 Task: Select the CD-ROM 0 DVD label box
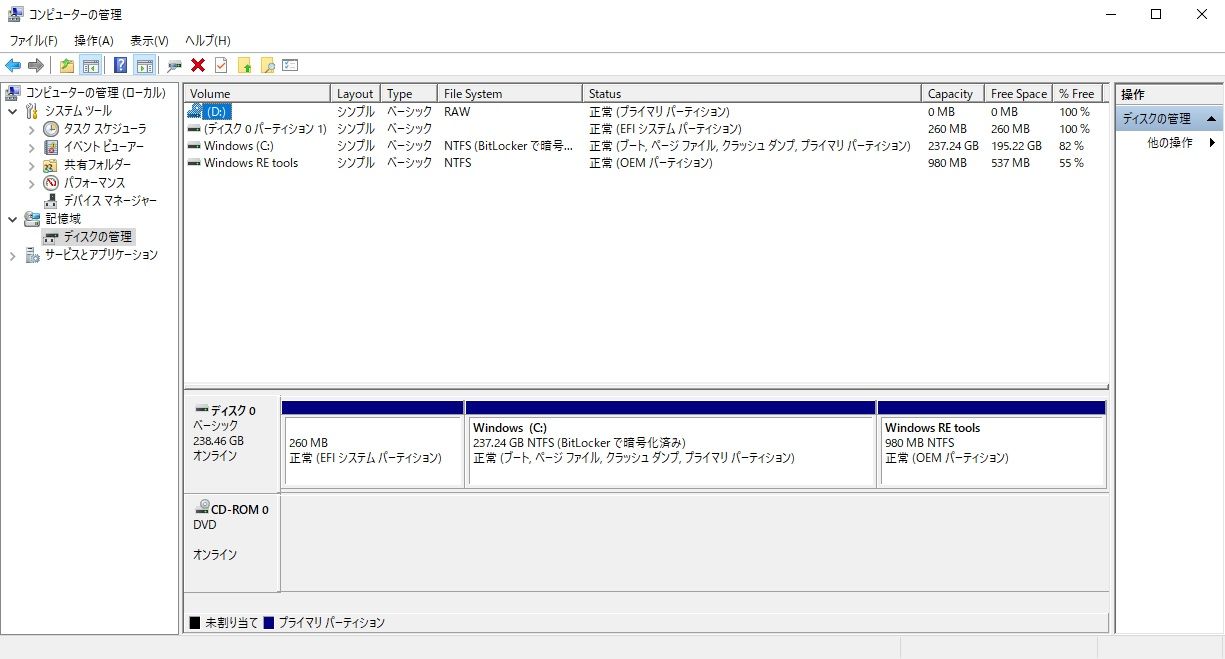(x=232, y=542)
